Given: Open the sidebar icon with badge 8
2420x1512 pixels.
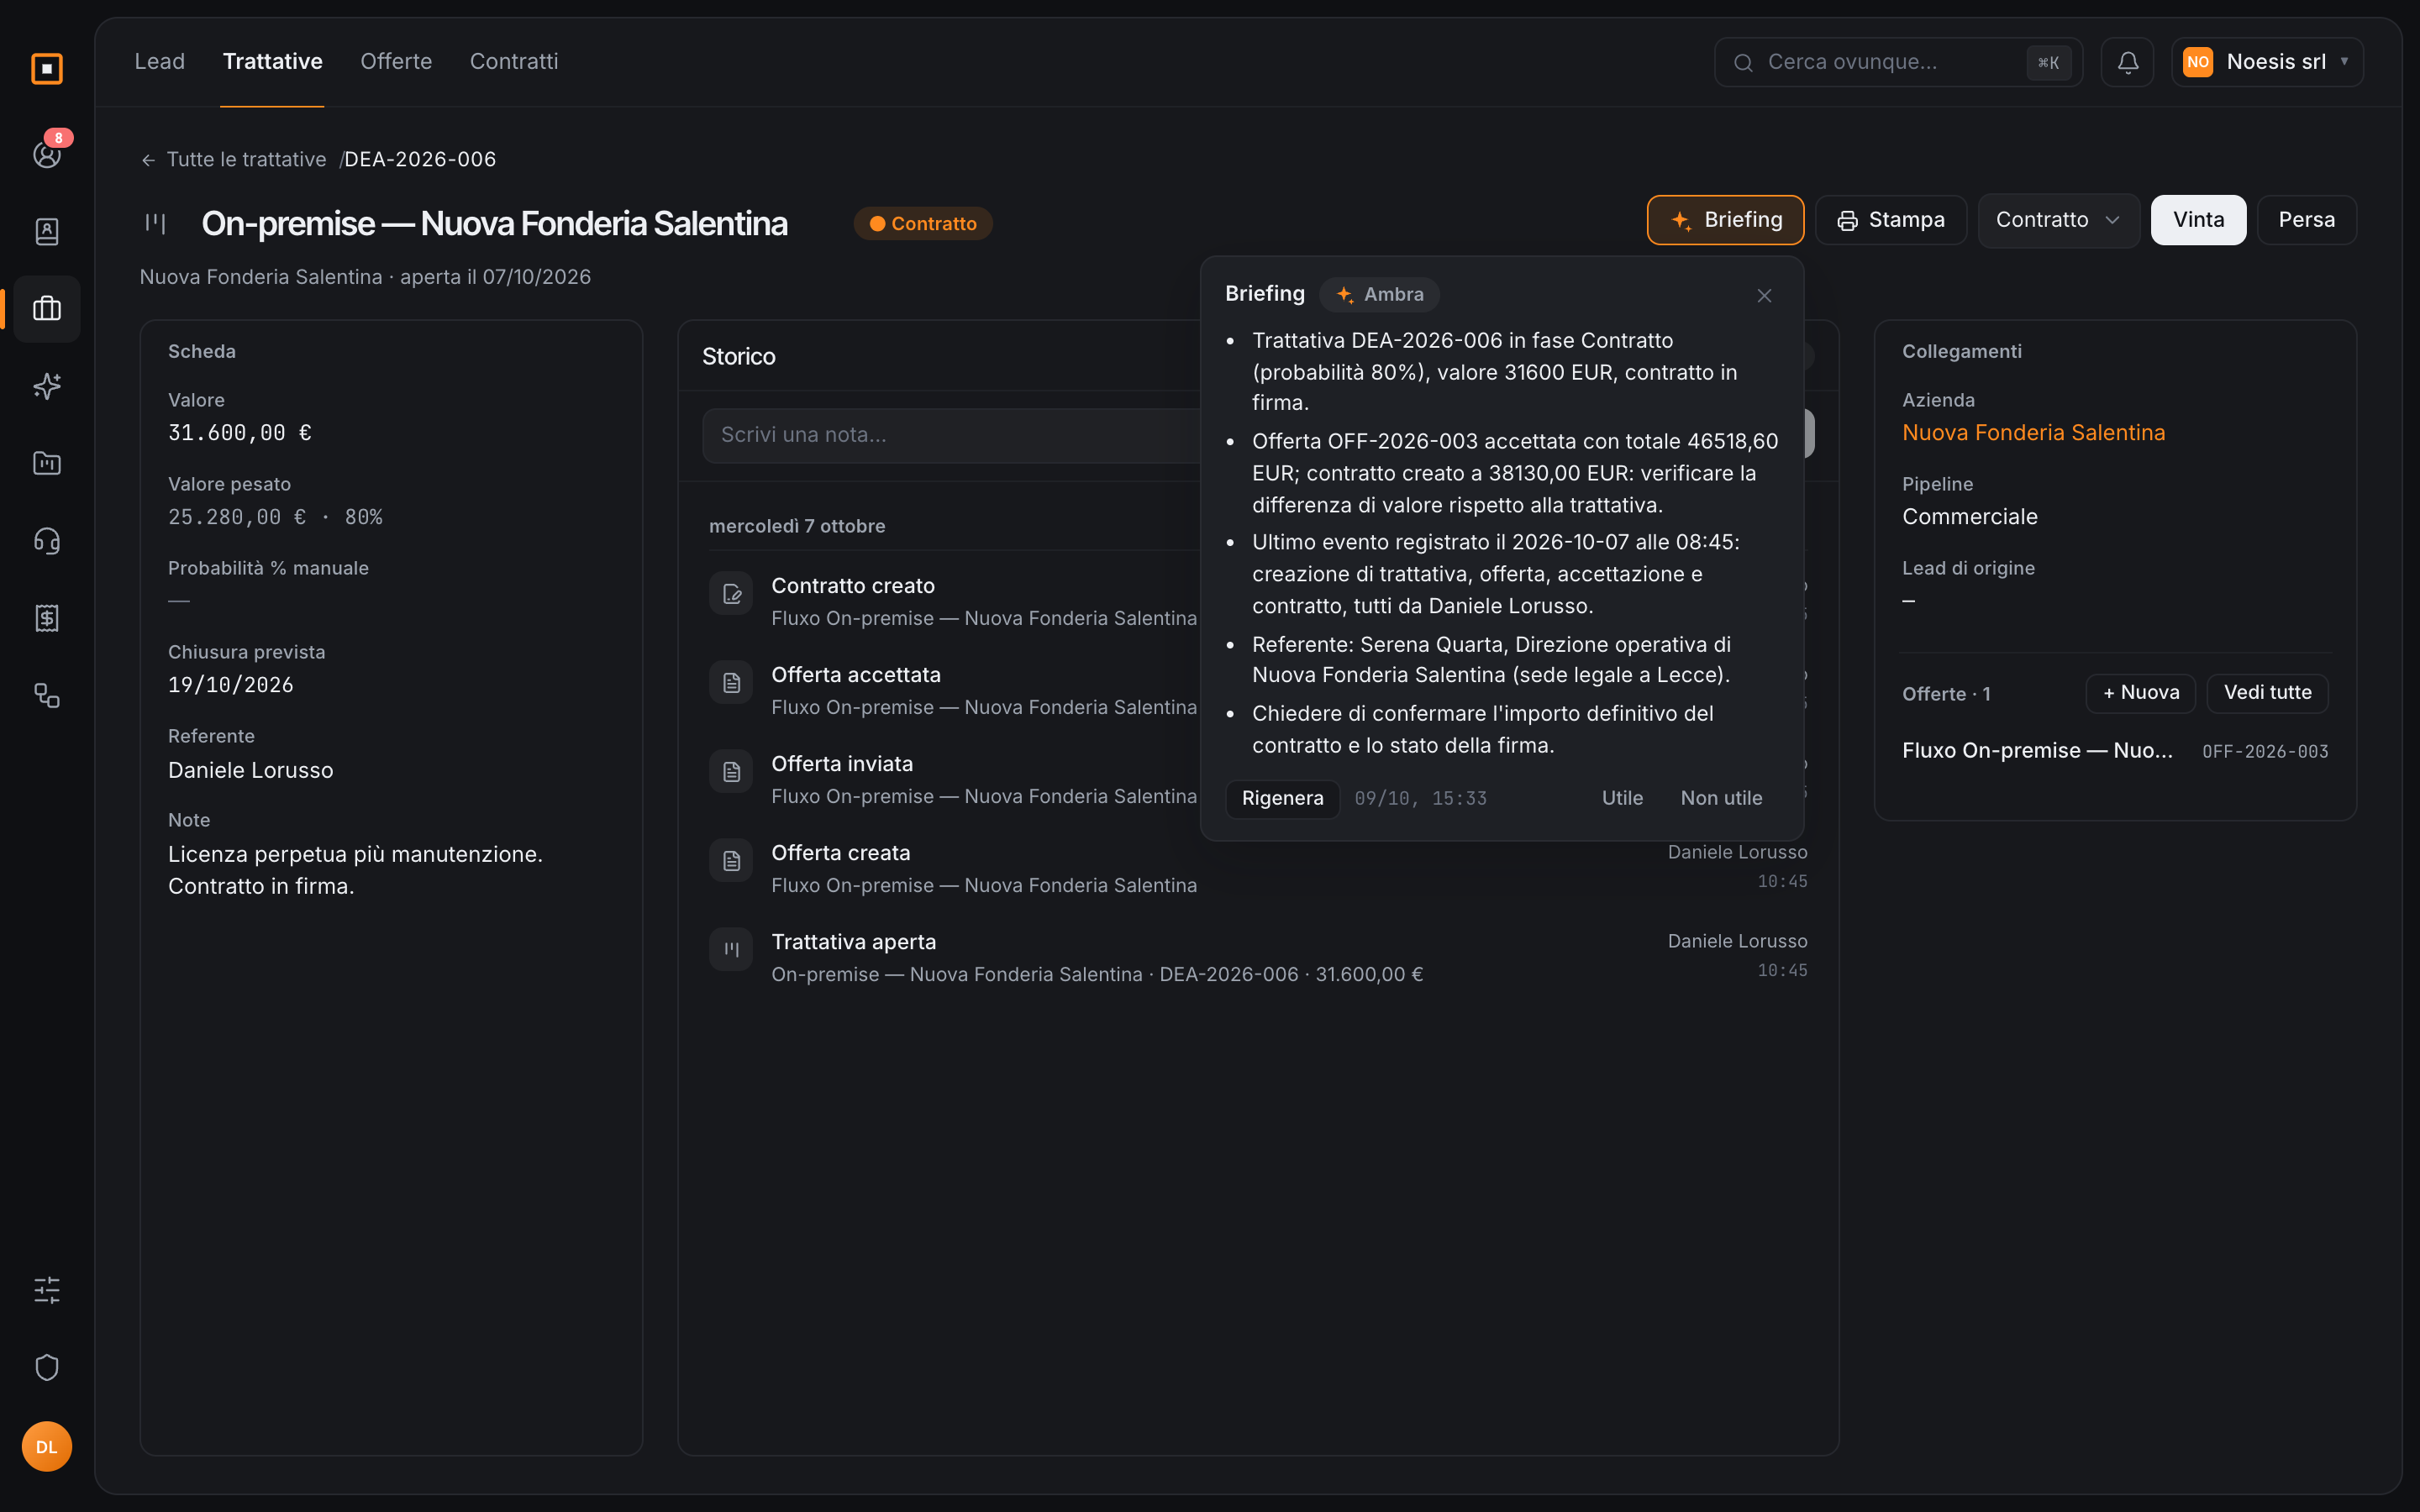Looking at the screenshot, I should point(47,154).
